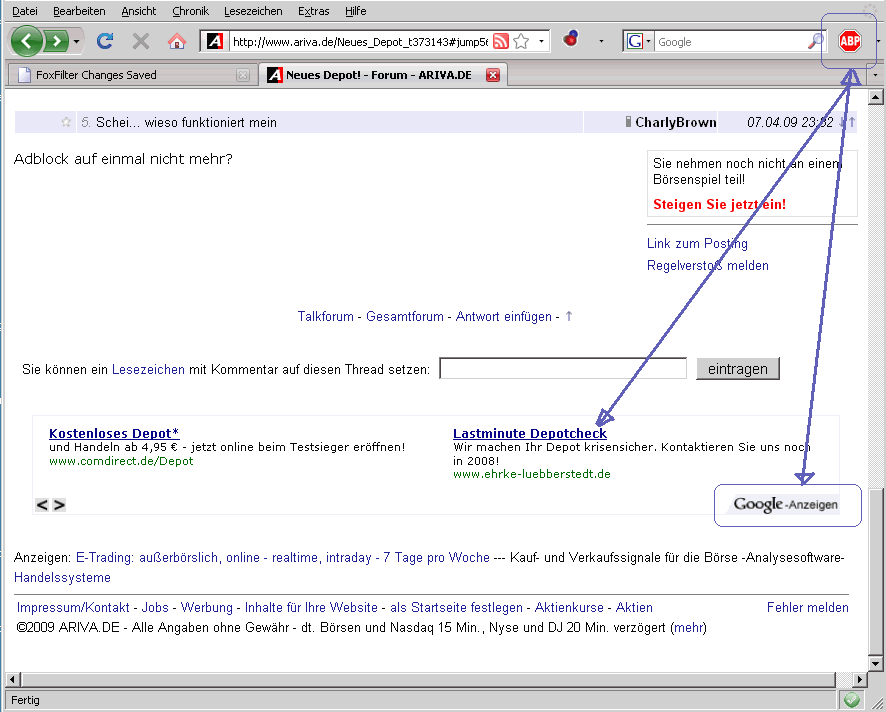Screen dimensions: 886x712
Task: Click the stop loading icon
Action: (141, 41)
